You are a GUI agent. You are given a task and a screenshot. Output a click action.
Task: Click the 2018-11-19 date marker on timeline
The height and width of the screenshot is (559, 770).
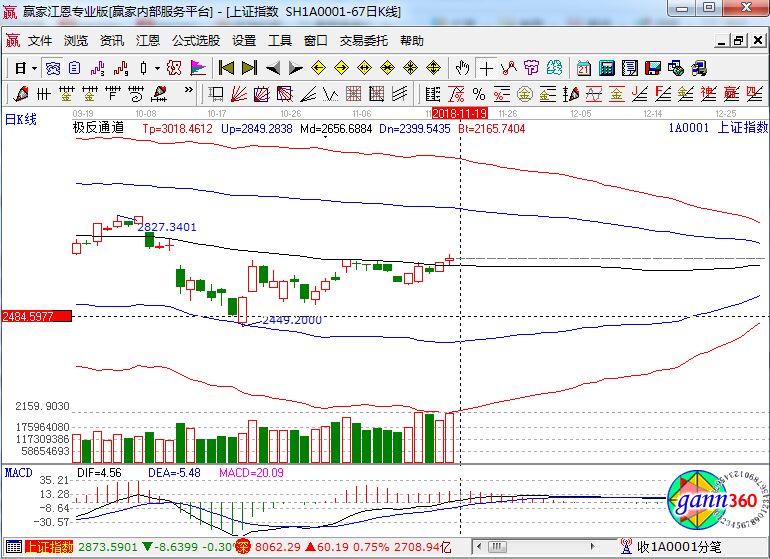point(459,113)
